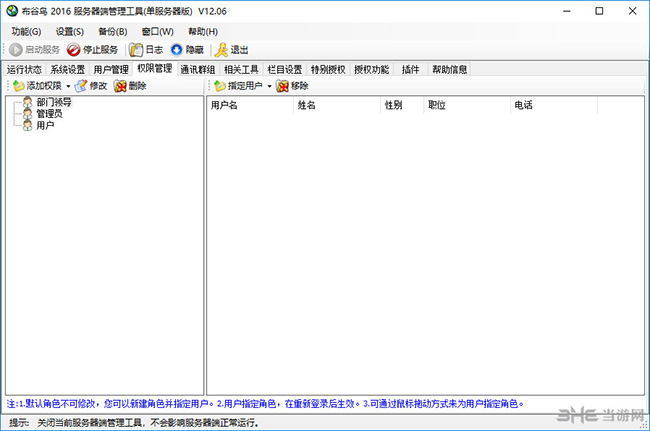Switch to the 栏目设置 tab
This screenshot has height=431, width=650.
[x=285, y=69]
